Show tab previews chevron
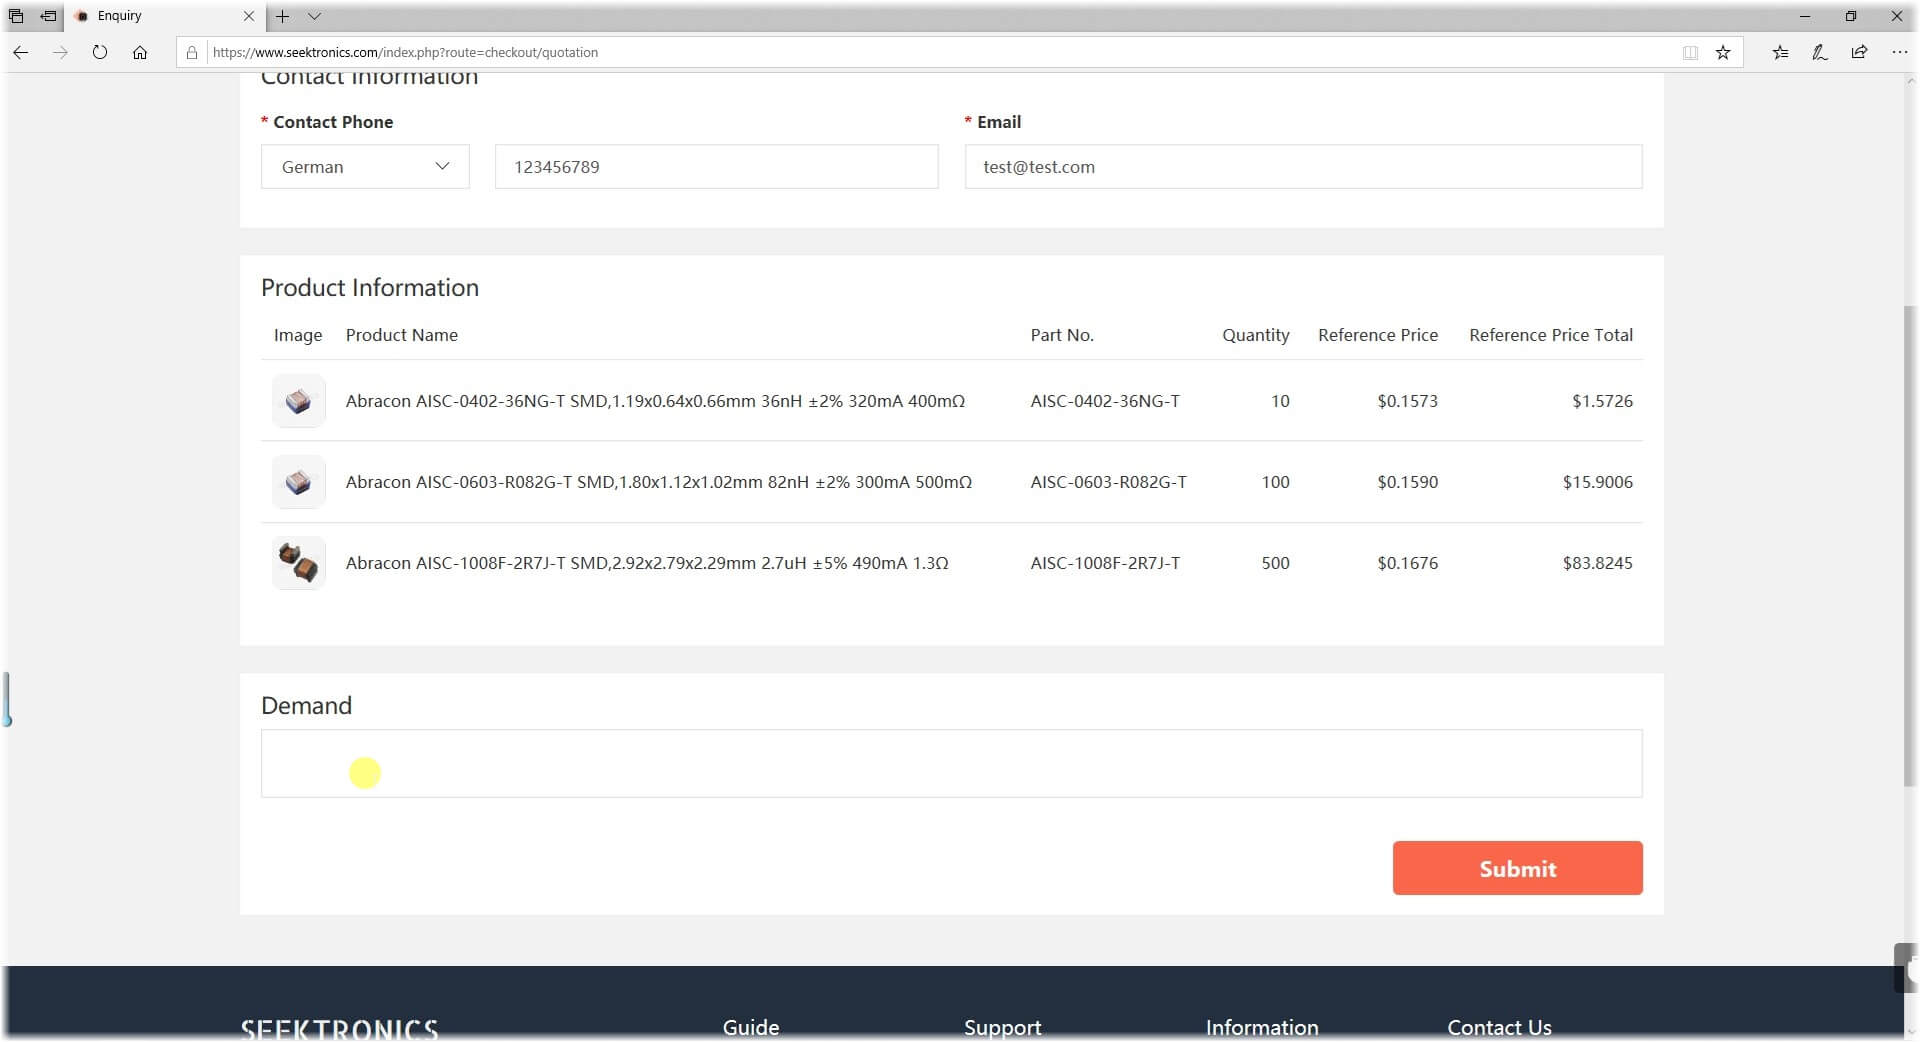Image resolution: width=1920 pixels, height=1042 pixels. (x=314, y=16)
